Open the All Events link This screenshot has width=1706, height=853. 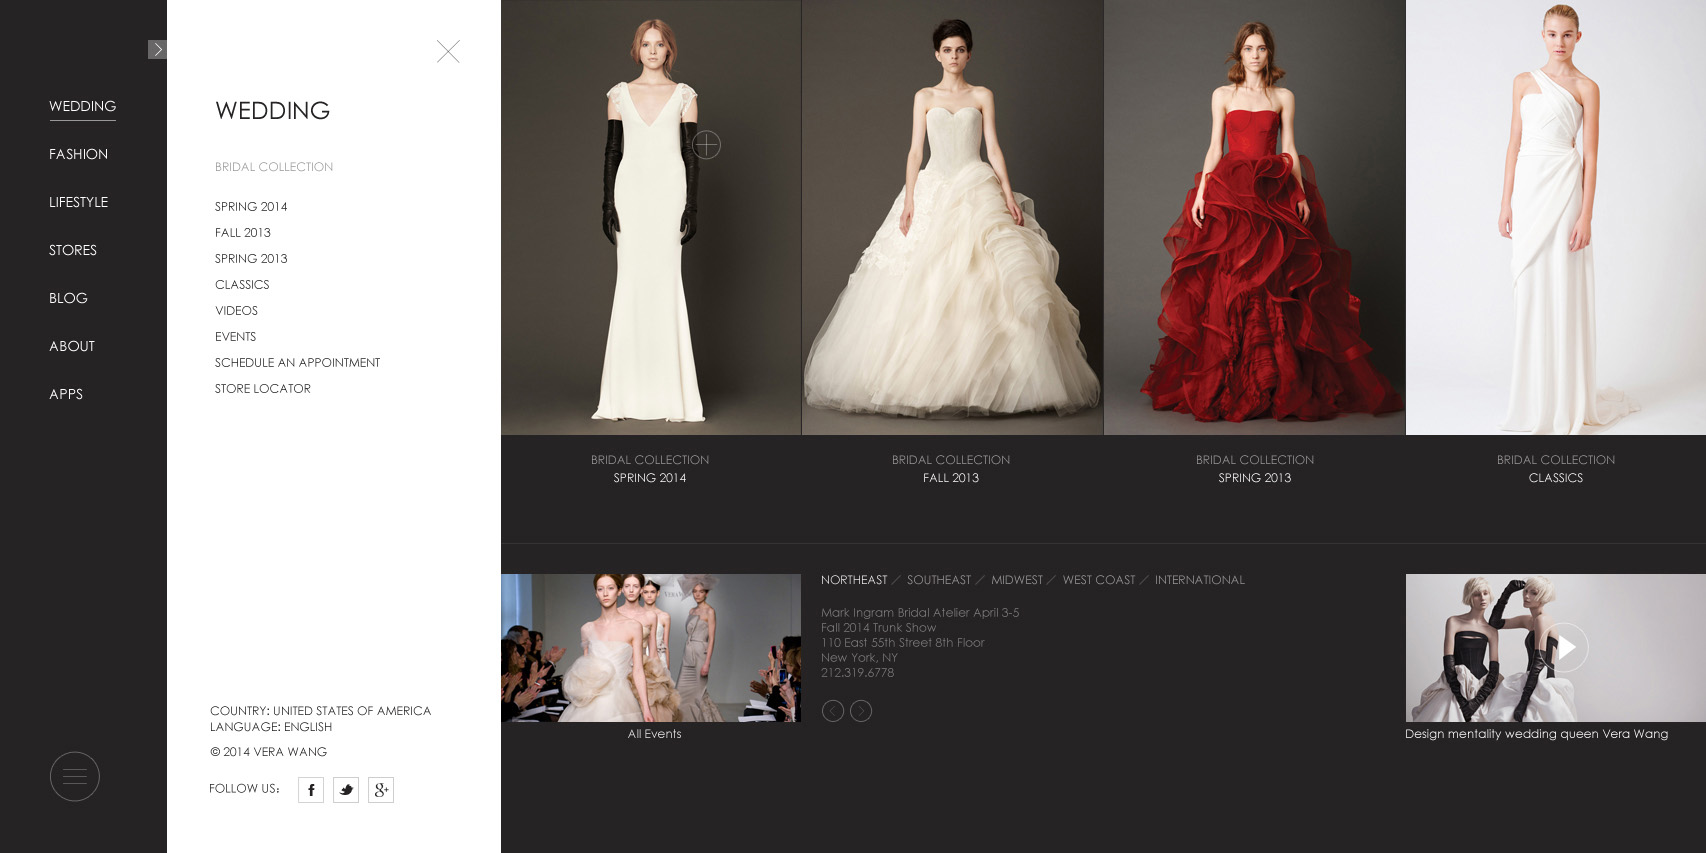coord(655,734)
